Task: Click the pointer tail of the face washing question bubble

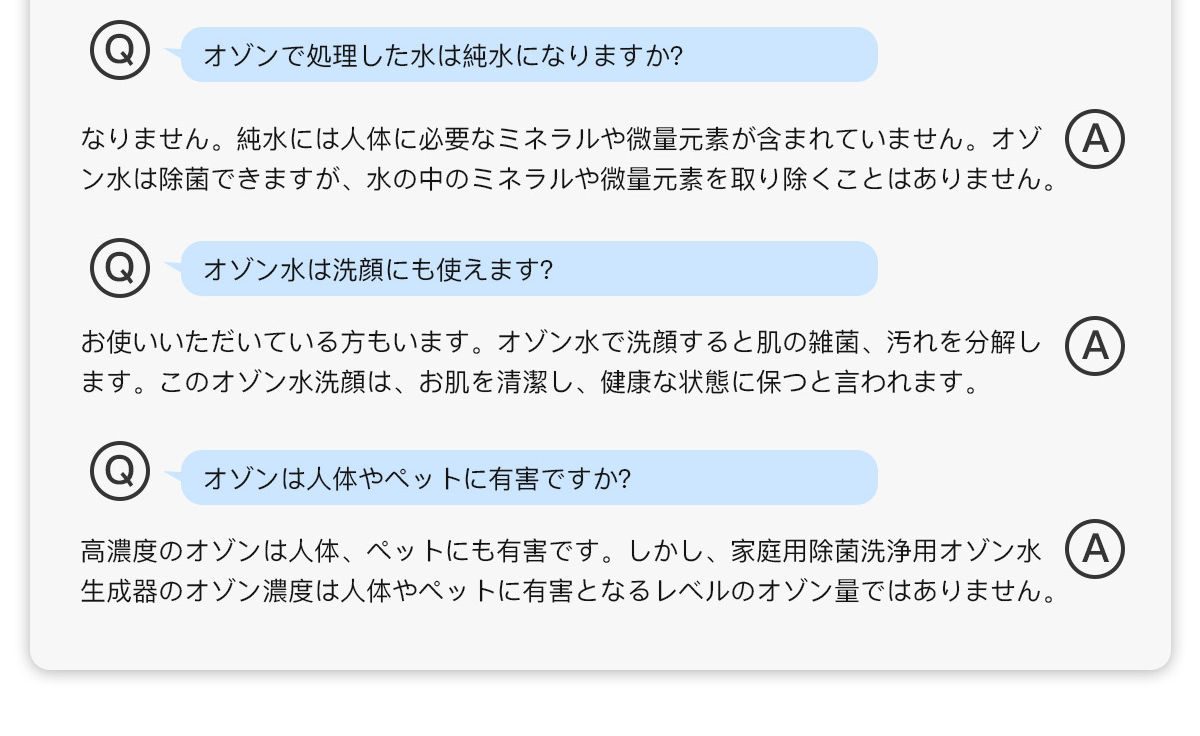Action: pos(174,266)
